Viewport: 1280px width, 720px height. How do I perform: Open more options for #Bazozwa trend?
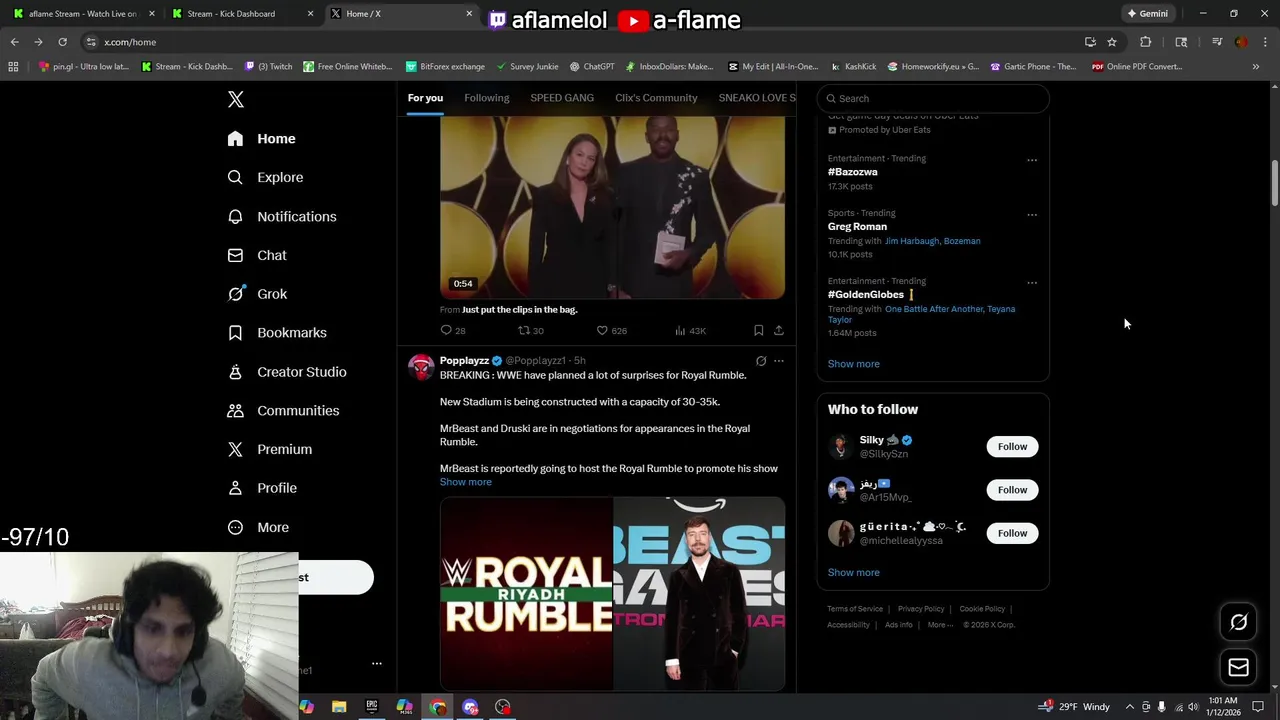[x=1032, y=160]
